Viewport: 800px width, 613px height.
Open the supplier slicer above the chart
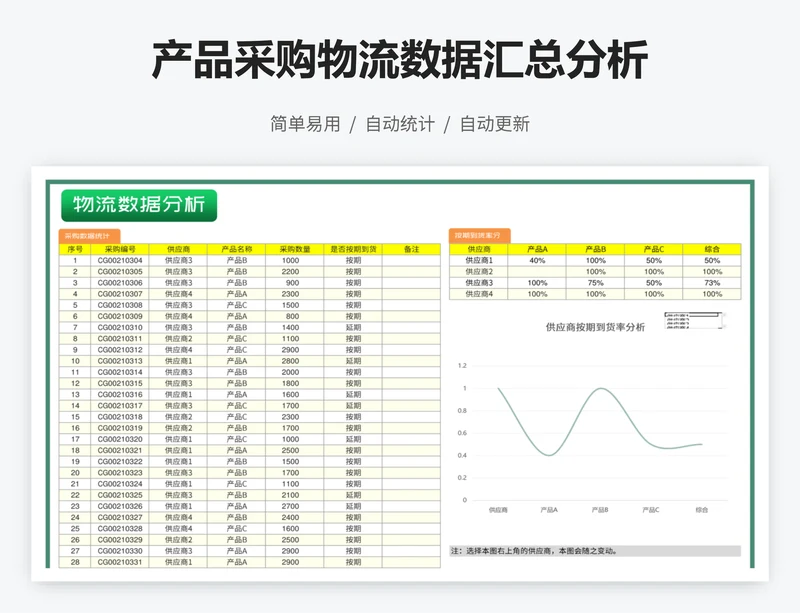pyautogui.click(x=706, y=319)
